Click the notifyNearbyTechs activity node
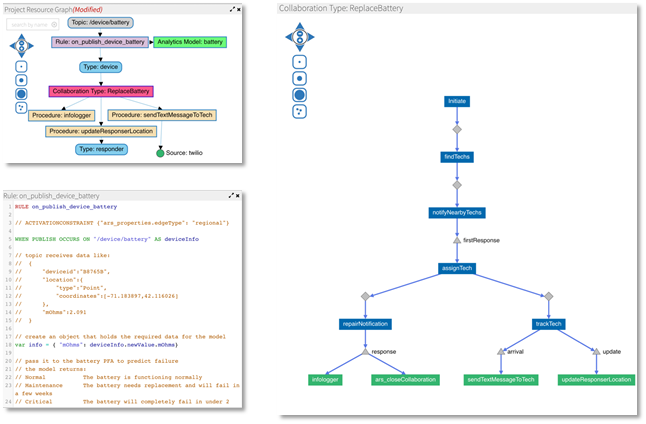 click(x=455, y=212)
